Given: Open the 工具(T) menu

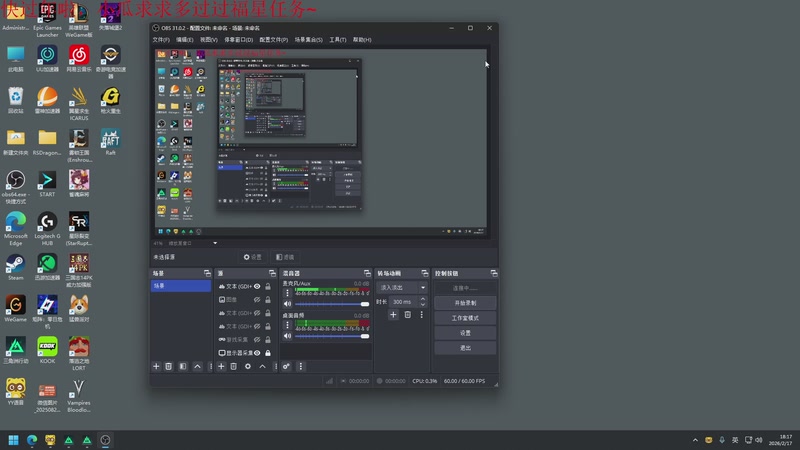Looking at the screenshot, I should (338, 40).
